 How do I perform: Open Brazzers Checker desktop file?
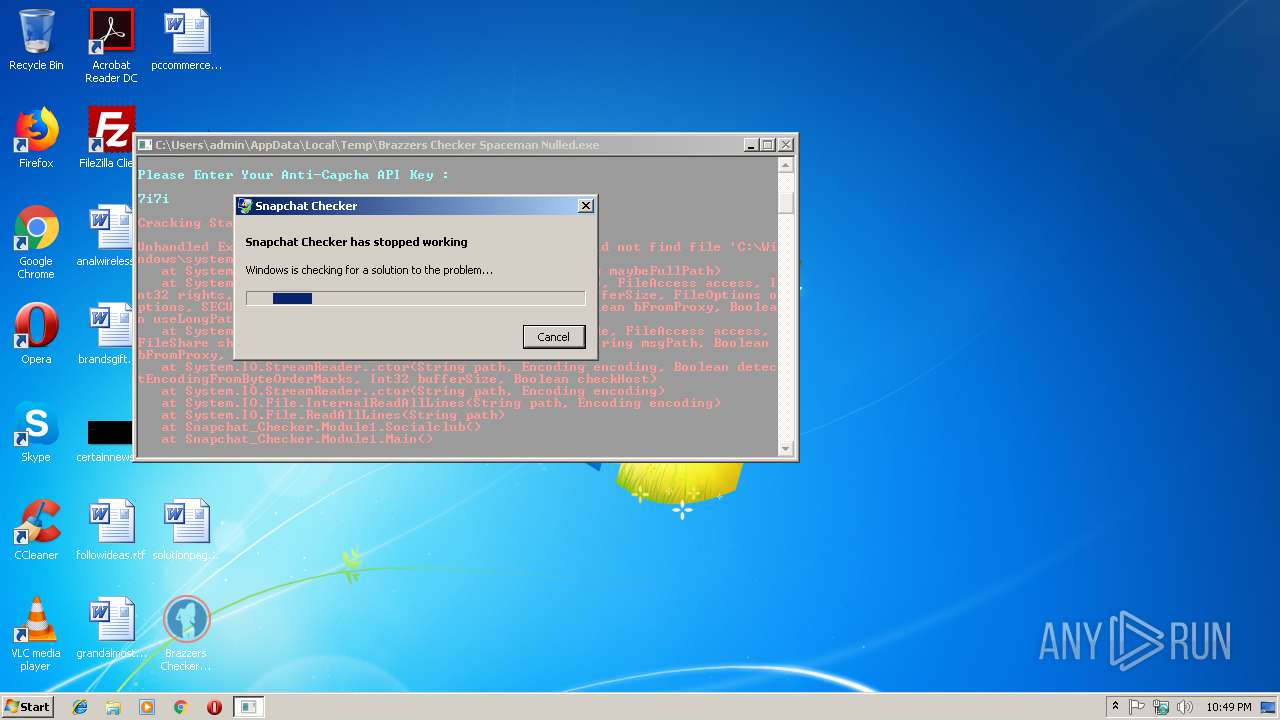tap(187, 634)
